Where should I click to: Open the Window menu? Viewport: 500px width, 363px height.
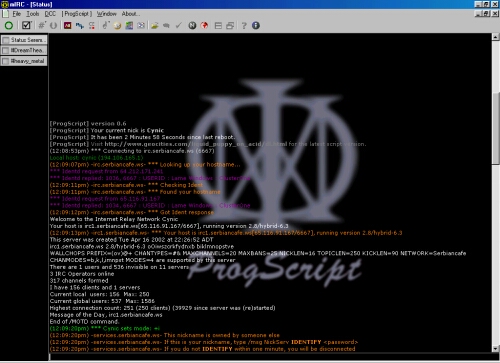point(107,14)
